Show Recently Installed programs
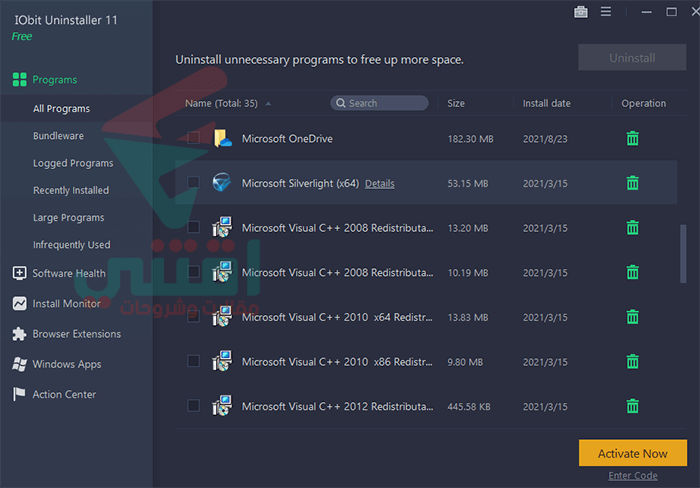This screenshot has height=488, width=700. 71,190
